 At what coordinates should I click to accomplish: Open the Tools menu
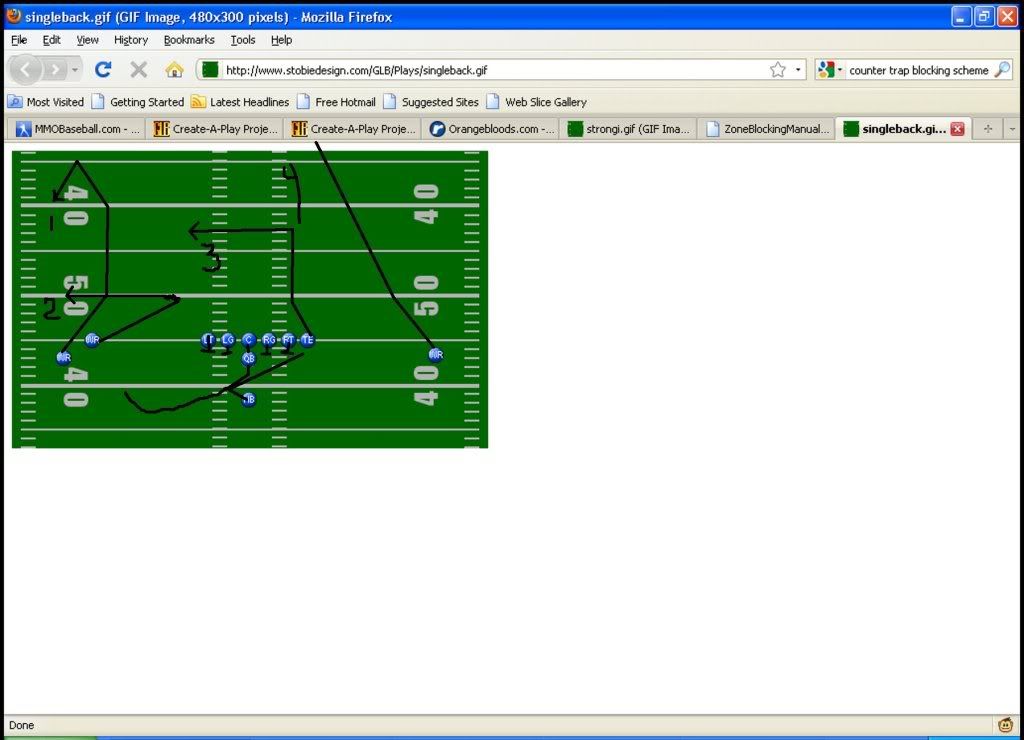(243, 40)
